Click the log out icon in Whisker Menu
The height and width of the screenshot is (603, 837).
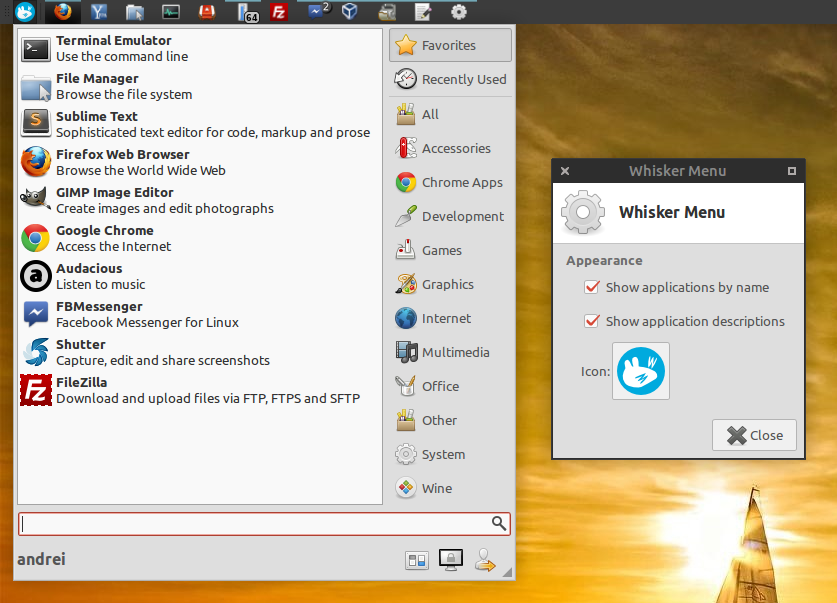[485, 559]
